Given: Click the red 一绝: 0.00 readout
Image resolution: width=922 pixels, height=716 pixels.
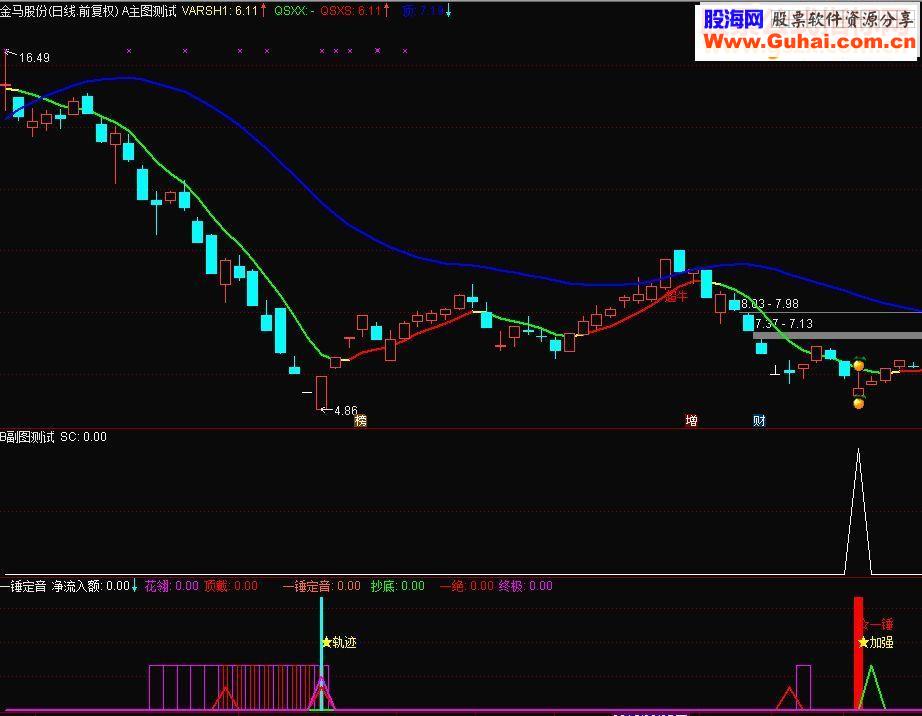Looking at the screenshot, I should click(x=467, y=585).
